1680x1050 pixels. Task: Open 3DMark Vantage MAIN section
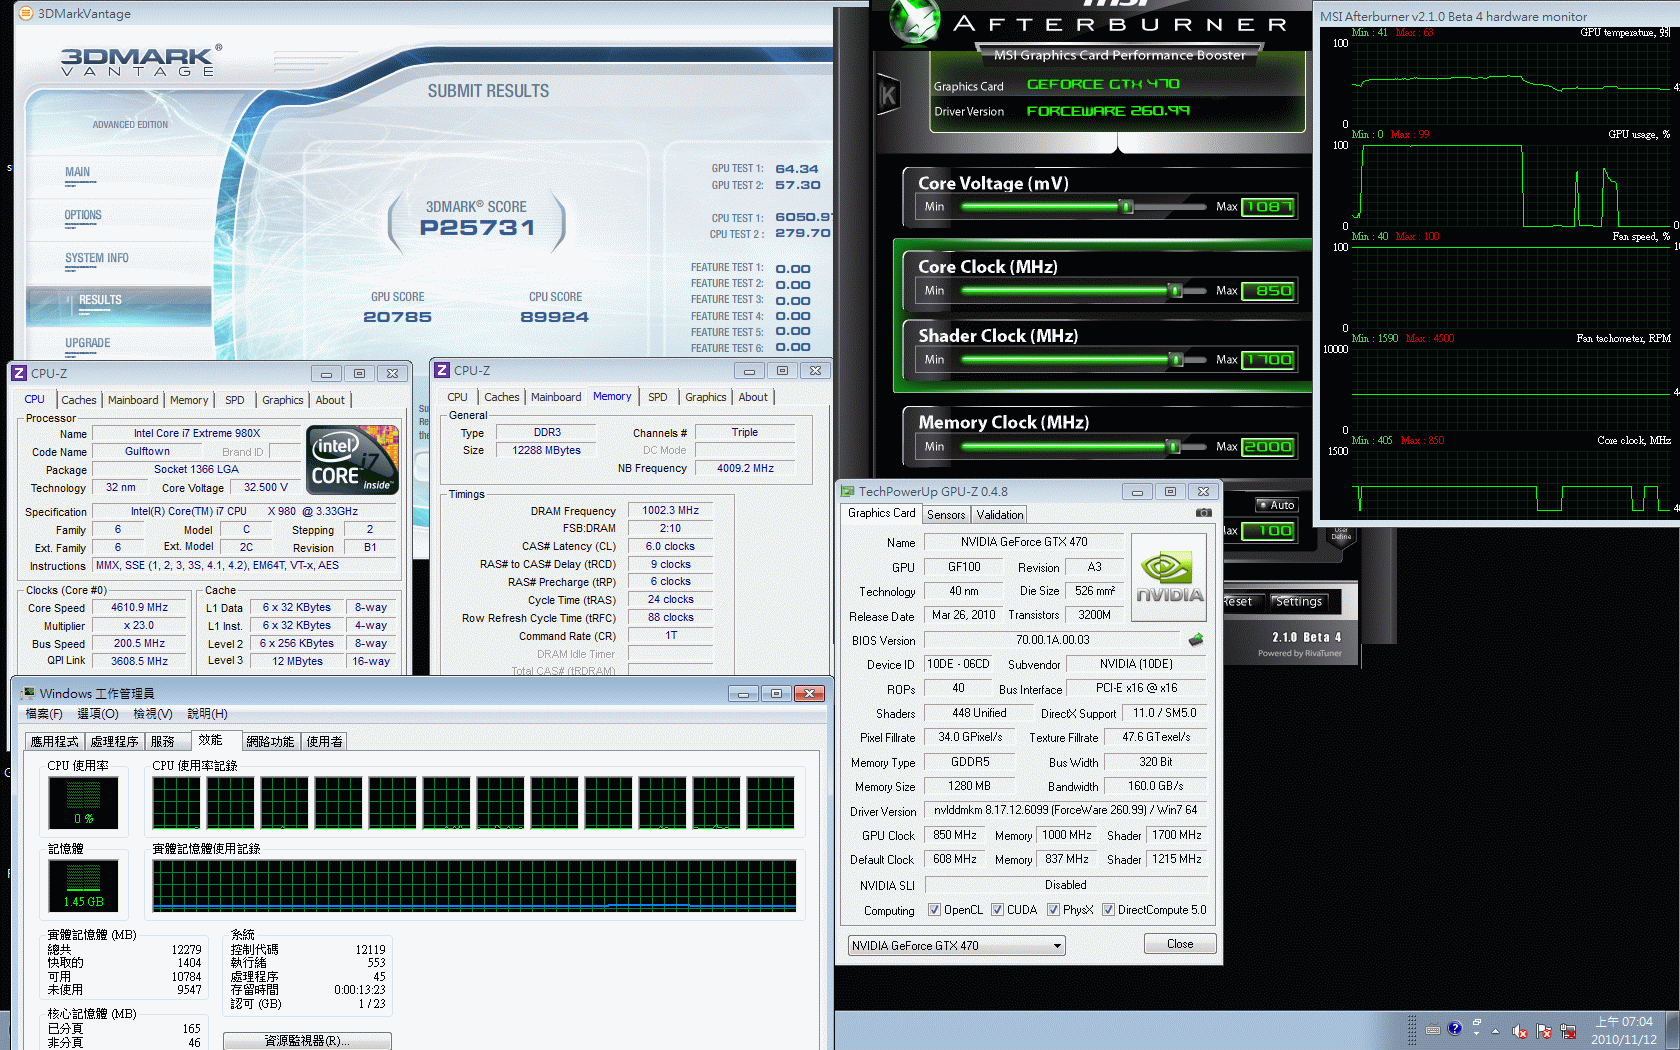(78, 172)
